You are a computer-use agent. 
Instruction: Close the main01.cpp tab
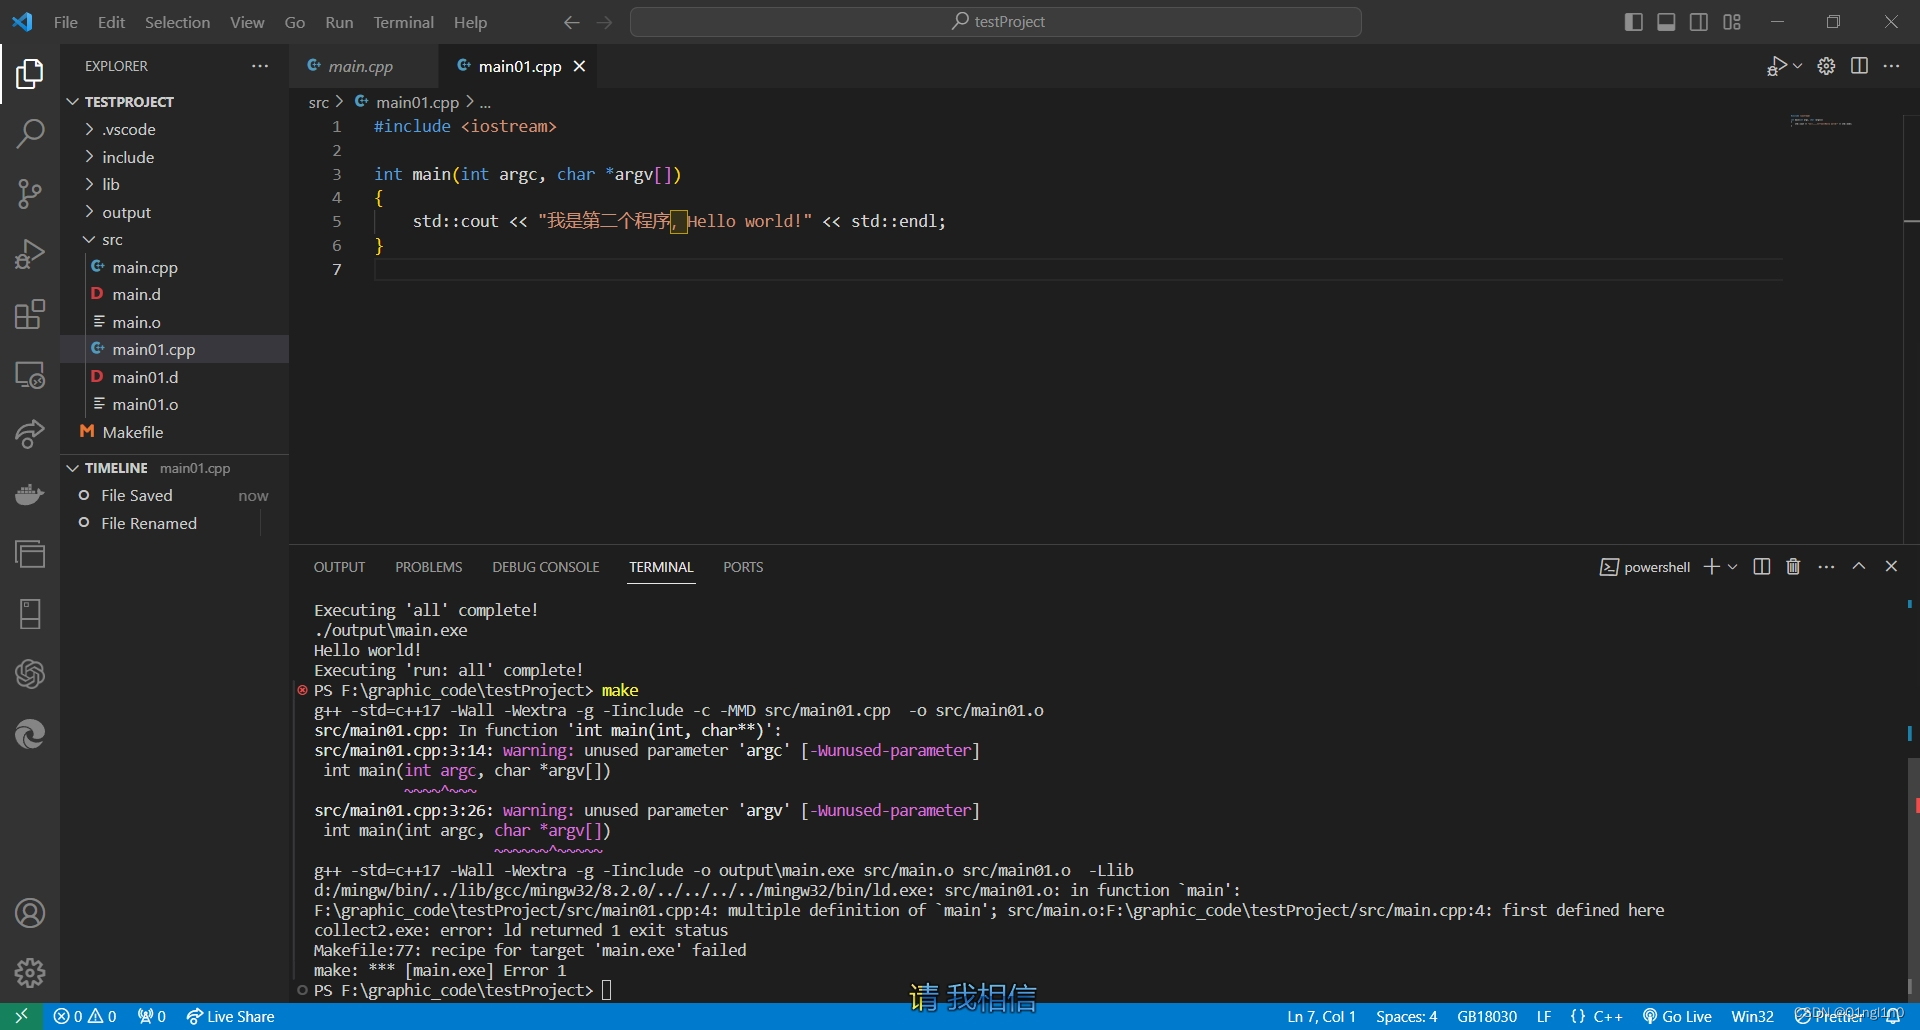(x=579, y=66)
